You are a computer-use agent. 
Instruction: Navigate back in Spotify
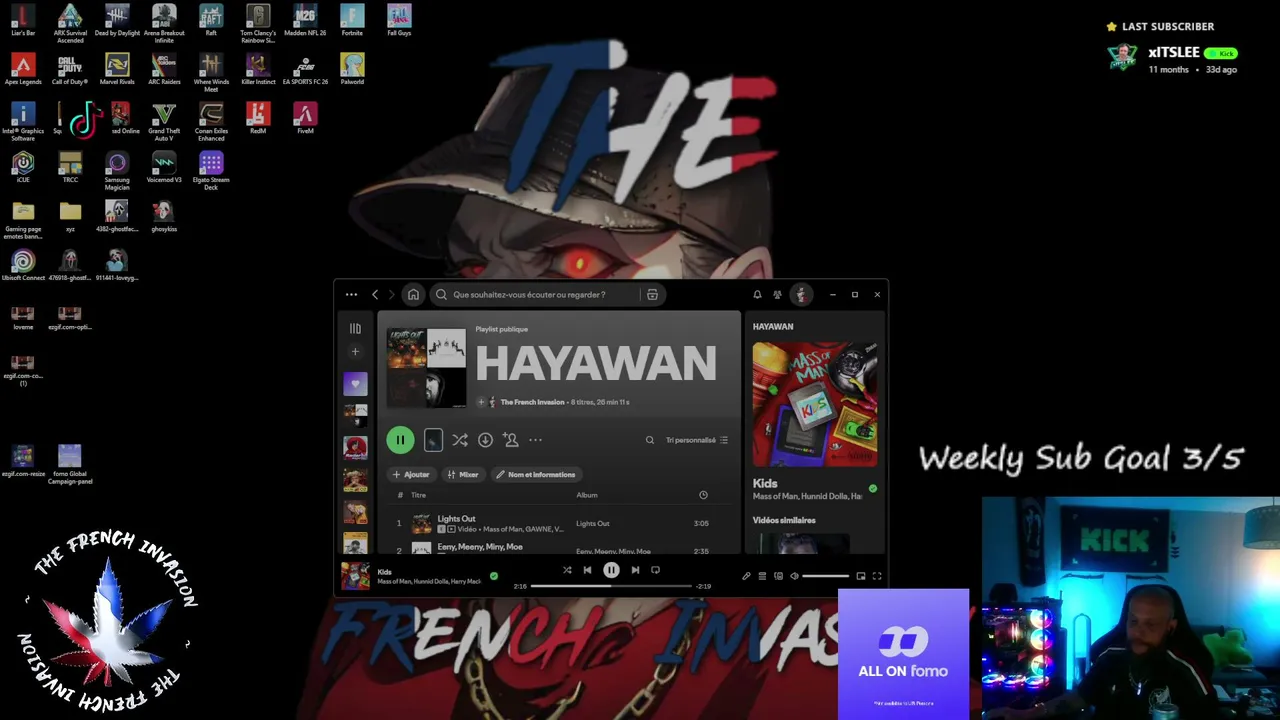point(375,295)
